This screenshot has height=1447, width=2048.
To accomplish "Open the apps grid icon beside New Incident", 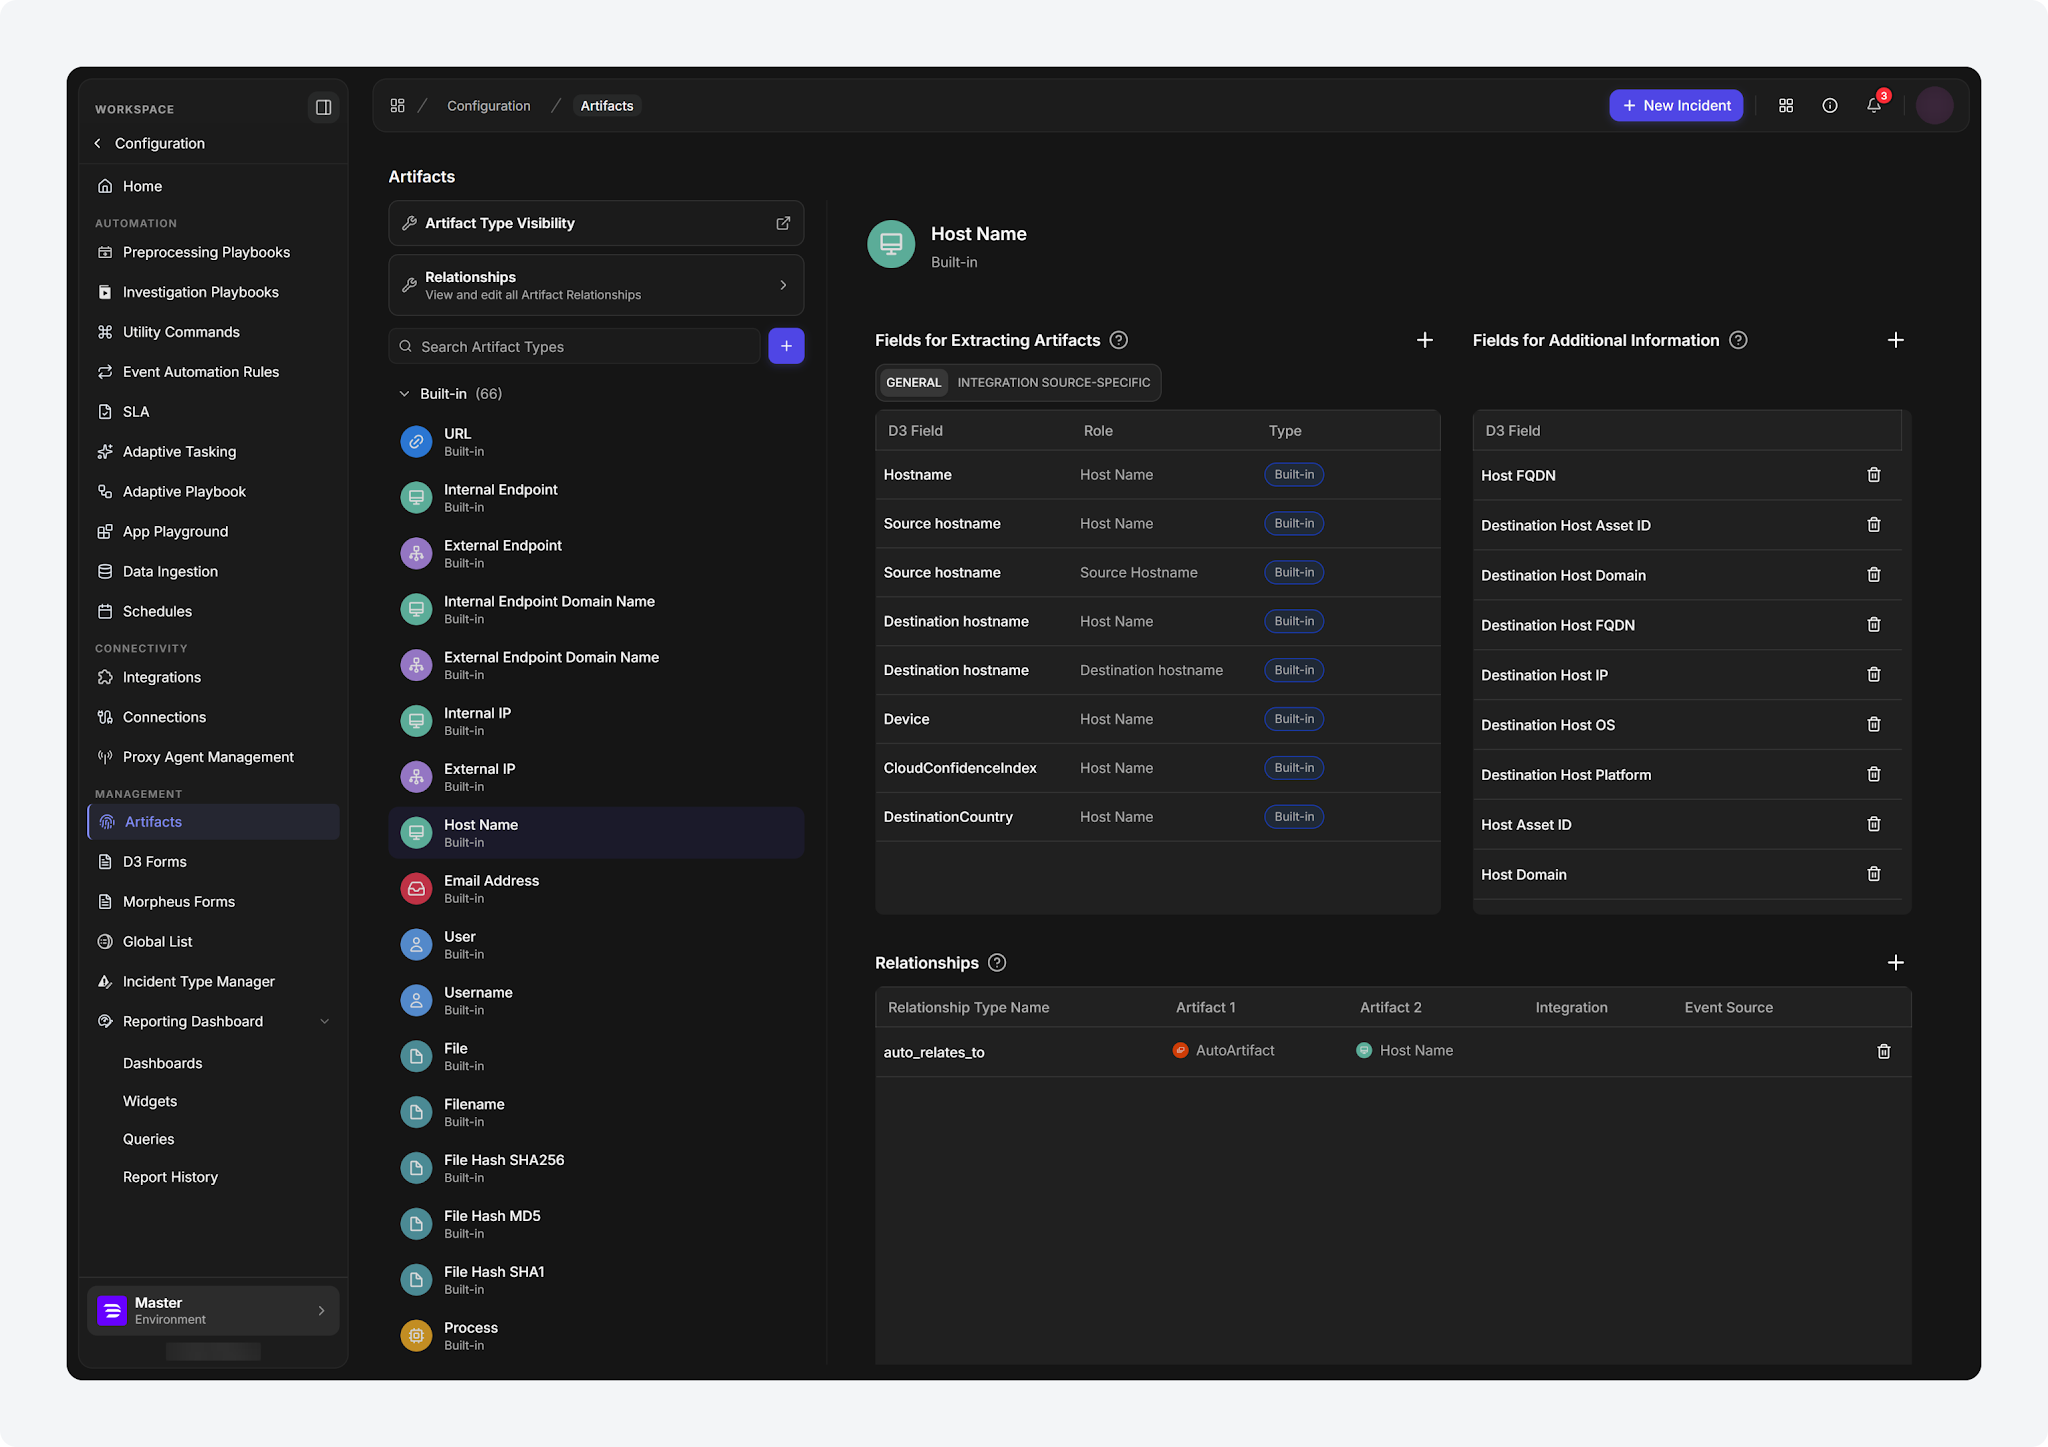I will pyautogui.click(x=1786, y=105).
